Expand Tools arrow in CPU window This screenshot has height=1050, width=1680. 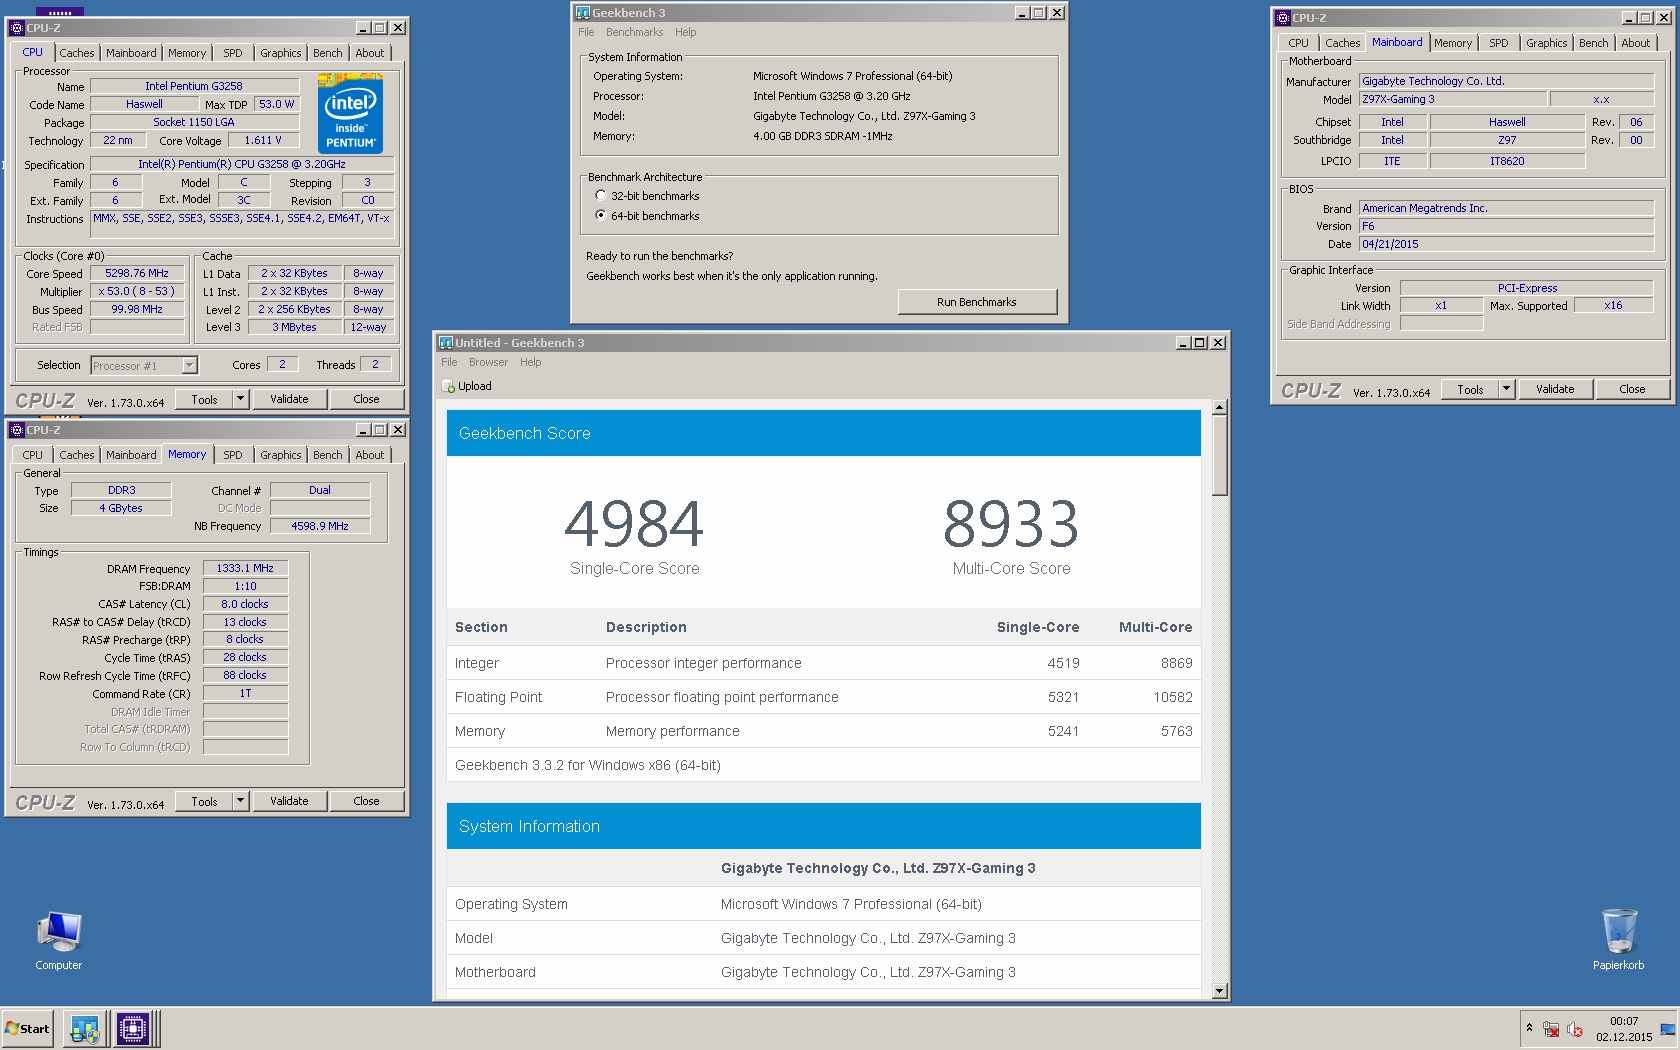(x=240, y=399)
